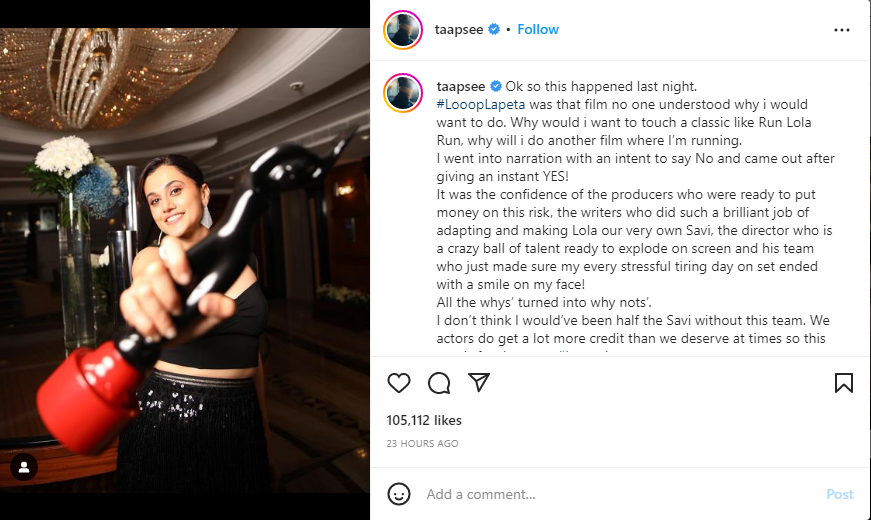This screenshot has width=871, height=520.
Task: Like the post with the heart icon
Action: 399,383
